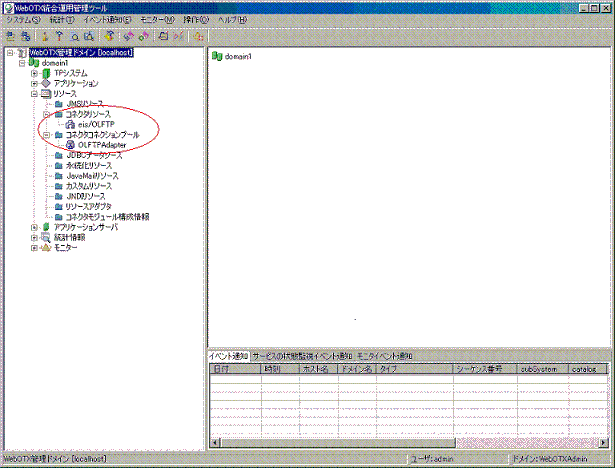Open the モニター menu
This screenshot has width=615, height=468.
(157, 20)
